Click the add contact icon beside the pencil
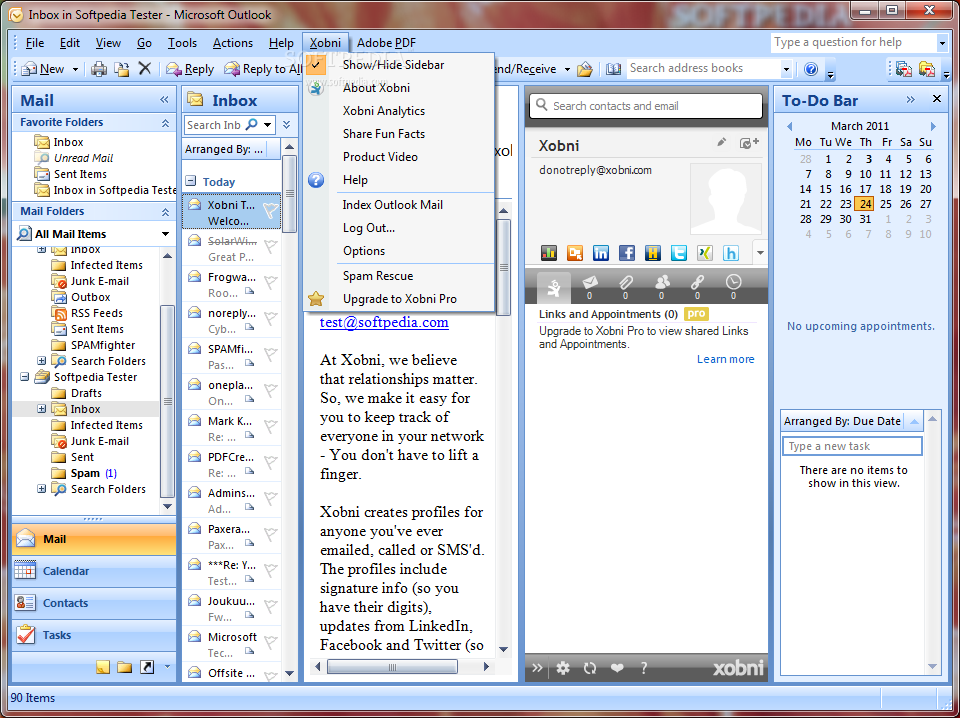 [749, 143]
